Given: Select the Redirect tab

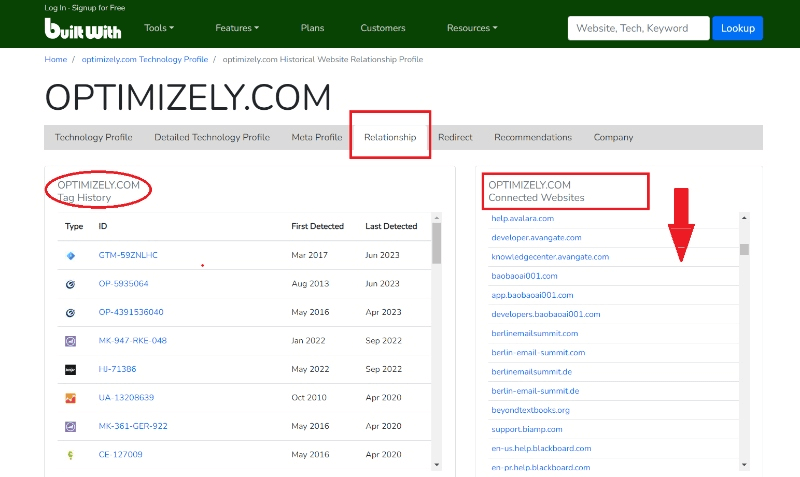Looking at the screenshot, I should click(455, 137).
